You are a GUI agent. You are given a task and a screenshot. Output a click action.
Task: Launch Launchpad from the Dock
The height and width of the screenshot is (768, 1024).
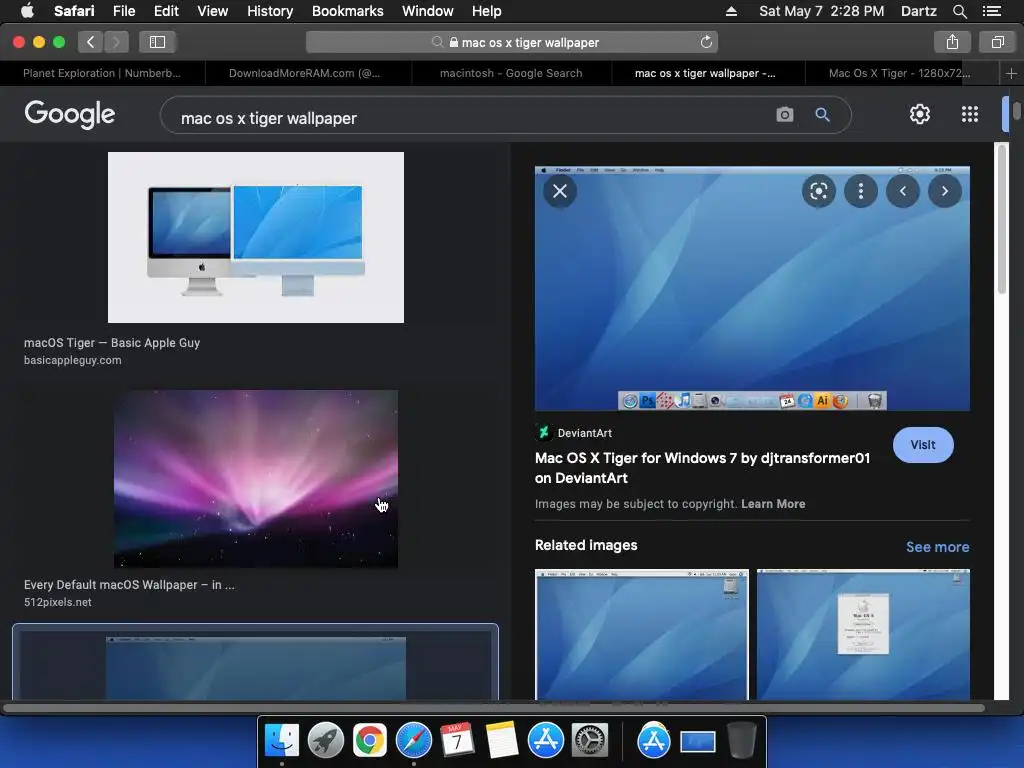[325, 741]
